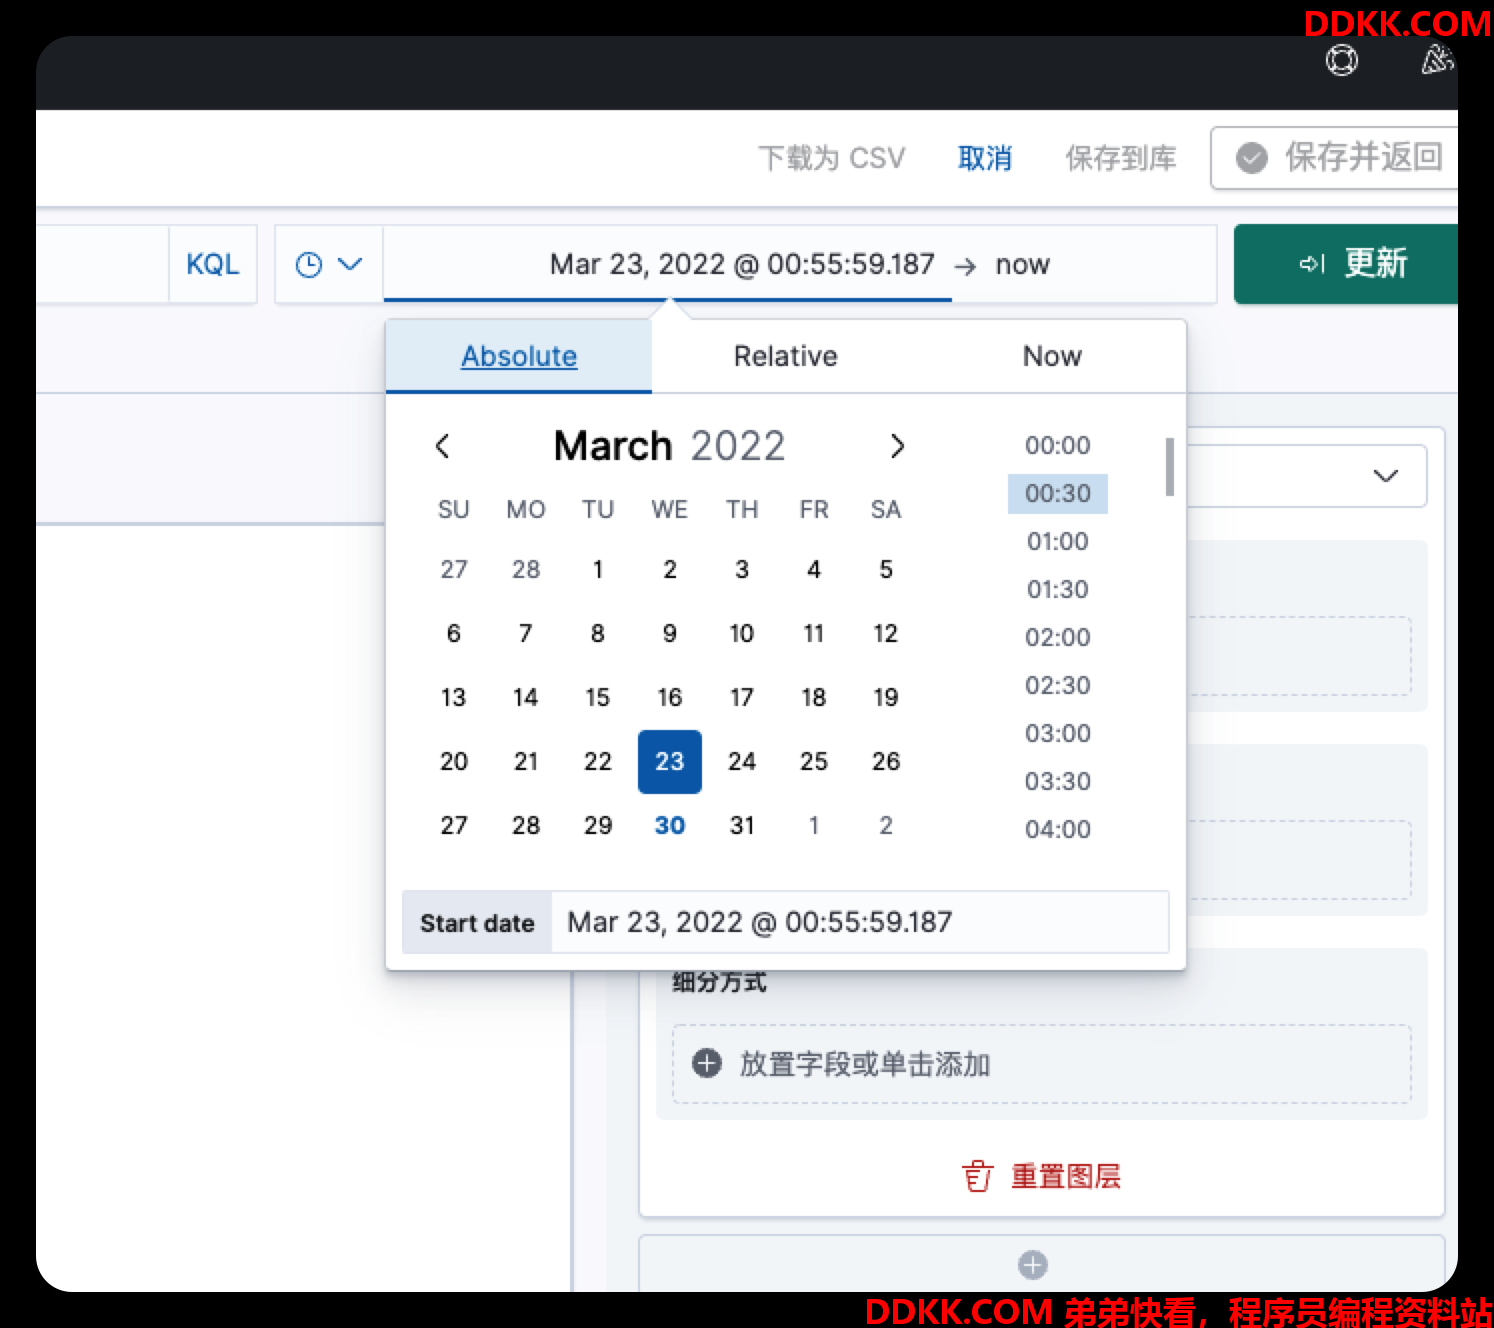Select March 15 in calendar
The height and width of the screenshot is (1328, 1494).
(598, 698)
